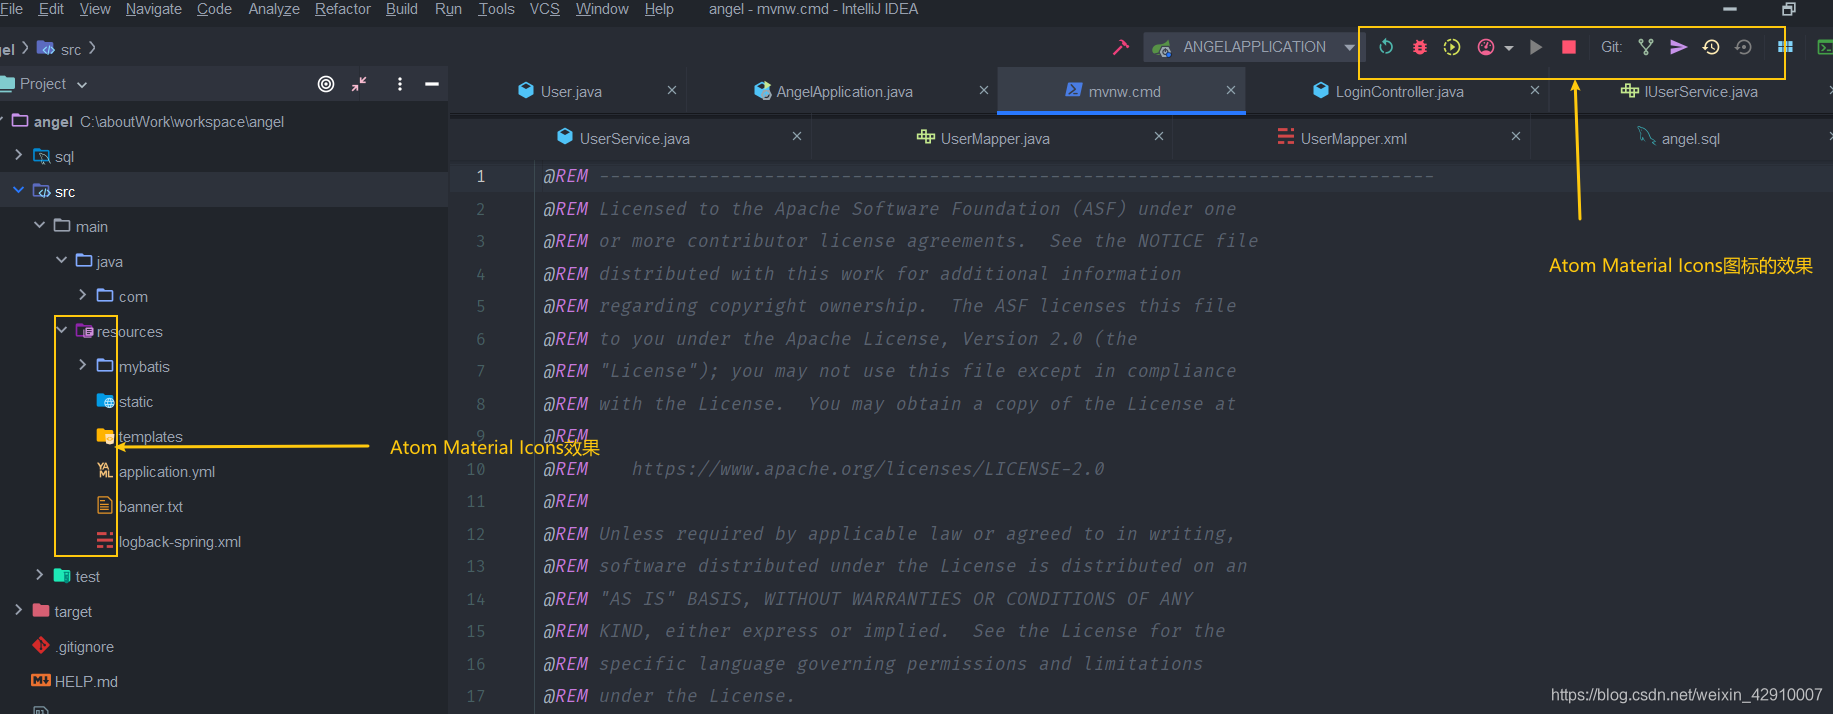The image size is (1833, 714).
Task: Push commits with the purple arrow icon
Action: [1679, 47]
